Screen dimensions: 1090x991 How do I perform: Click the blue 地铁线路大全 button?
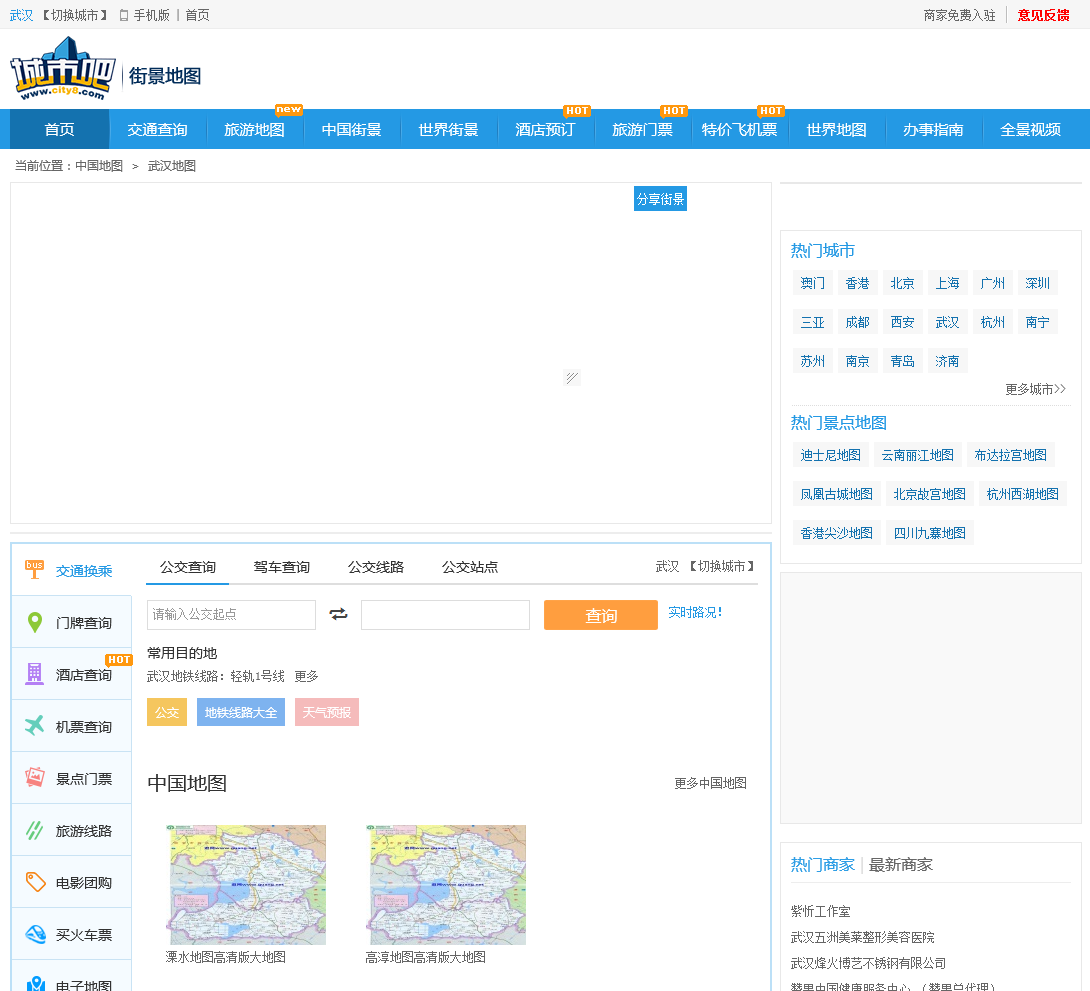point(241,712)
